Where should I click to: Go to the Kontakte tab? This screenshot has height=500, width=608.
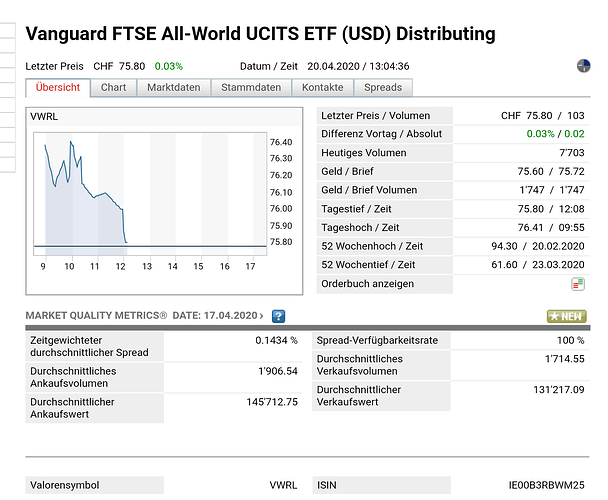point(323,88)
